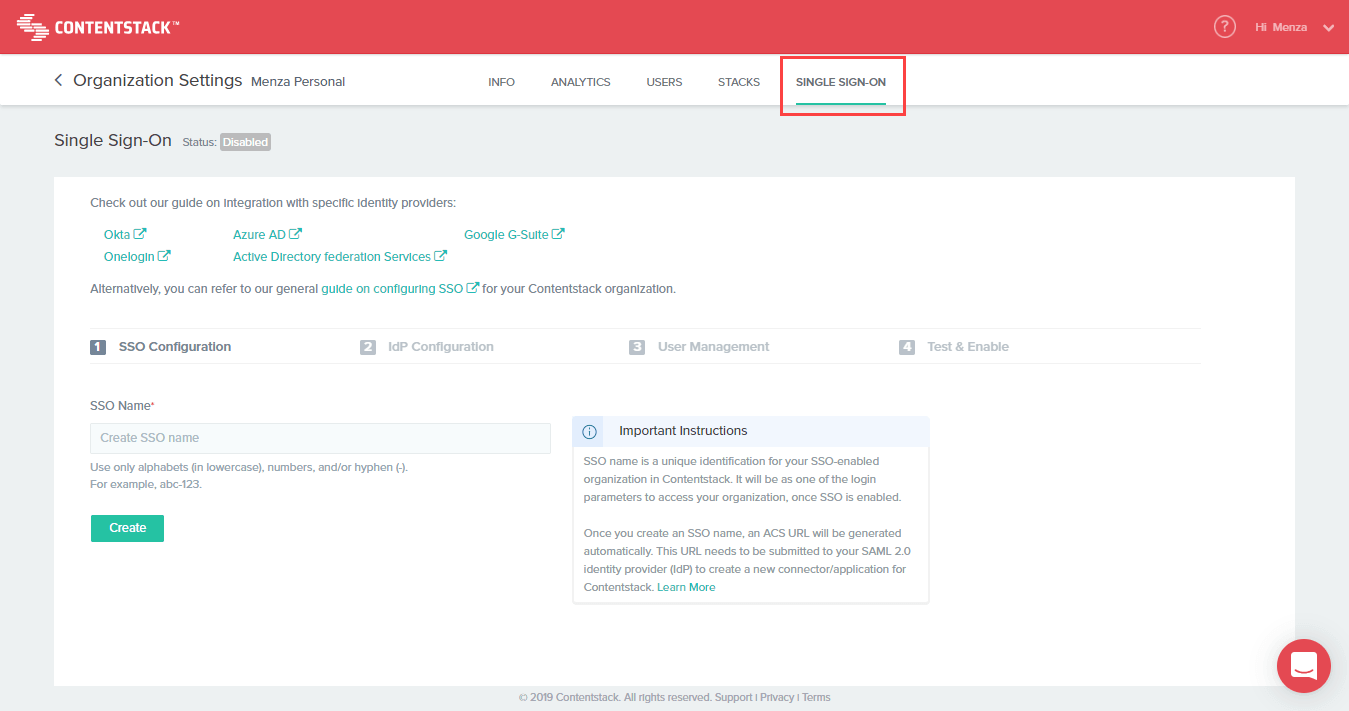Screen dimensions: 1349x711
Task: Select step 4 Test & Enable
Action: pos(954,347)
